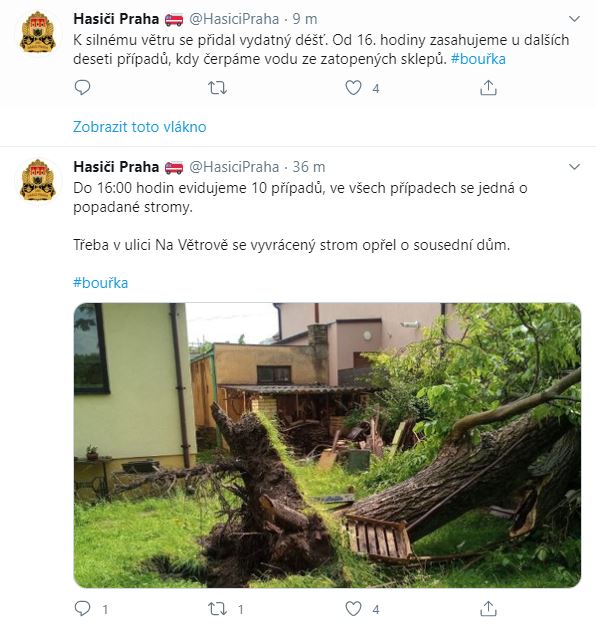Image resolution: width=596 pixels, height=625 pixels.
Task: Open #bouřka hashtag in the first tweet
Action: pyautogui.click(x=478, y=59)
